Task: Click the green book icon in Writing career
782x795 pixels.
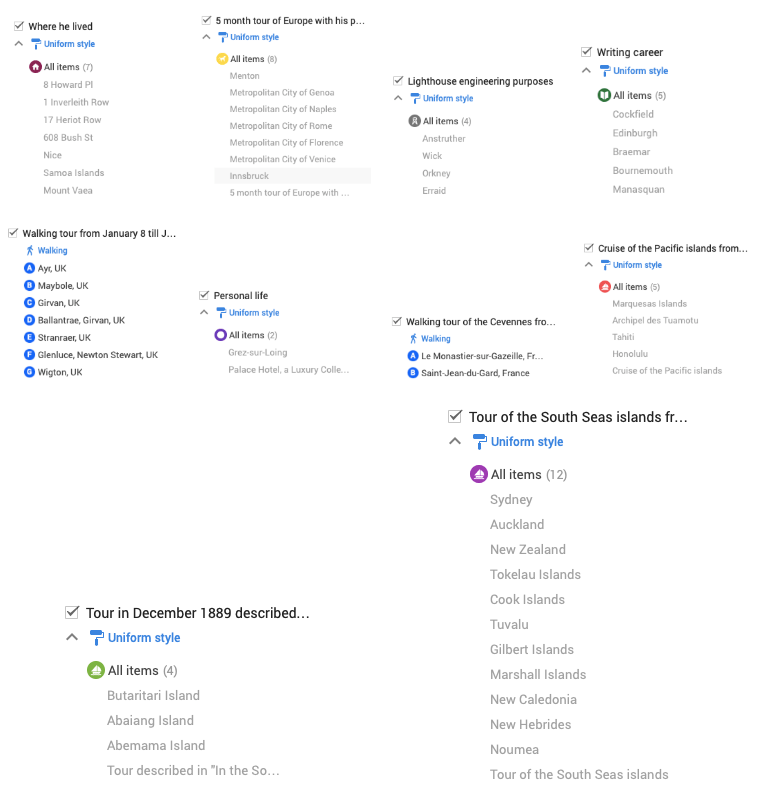Action: point(604,96)
